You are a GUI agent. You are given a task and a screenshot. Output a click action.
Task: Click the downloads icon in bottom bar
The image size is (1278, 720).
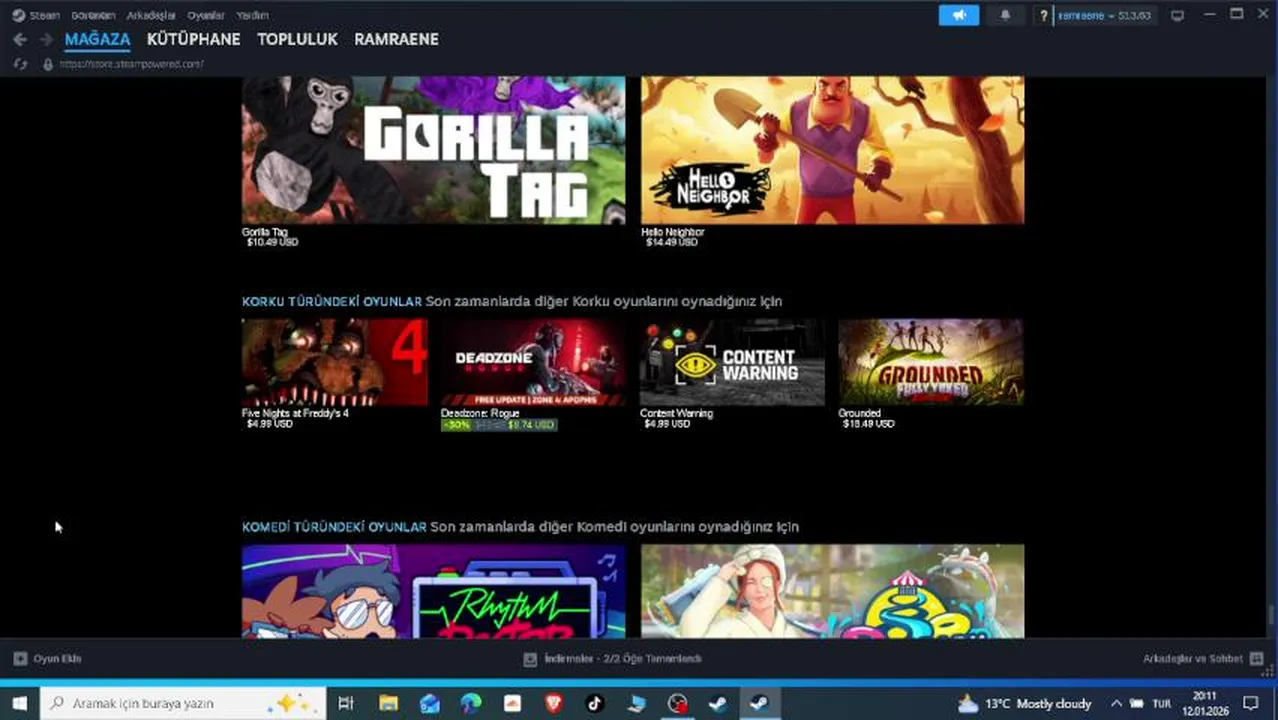pos(531,659)
